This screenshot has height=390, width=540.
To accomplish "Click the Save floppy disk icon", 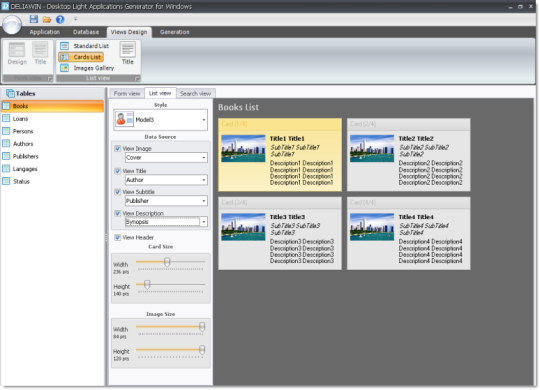I will tap(33, 19).
